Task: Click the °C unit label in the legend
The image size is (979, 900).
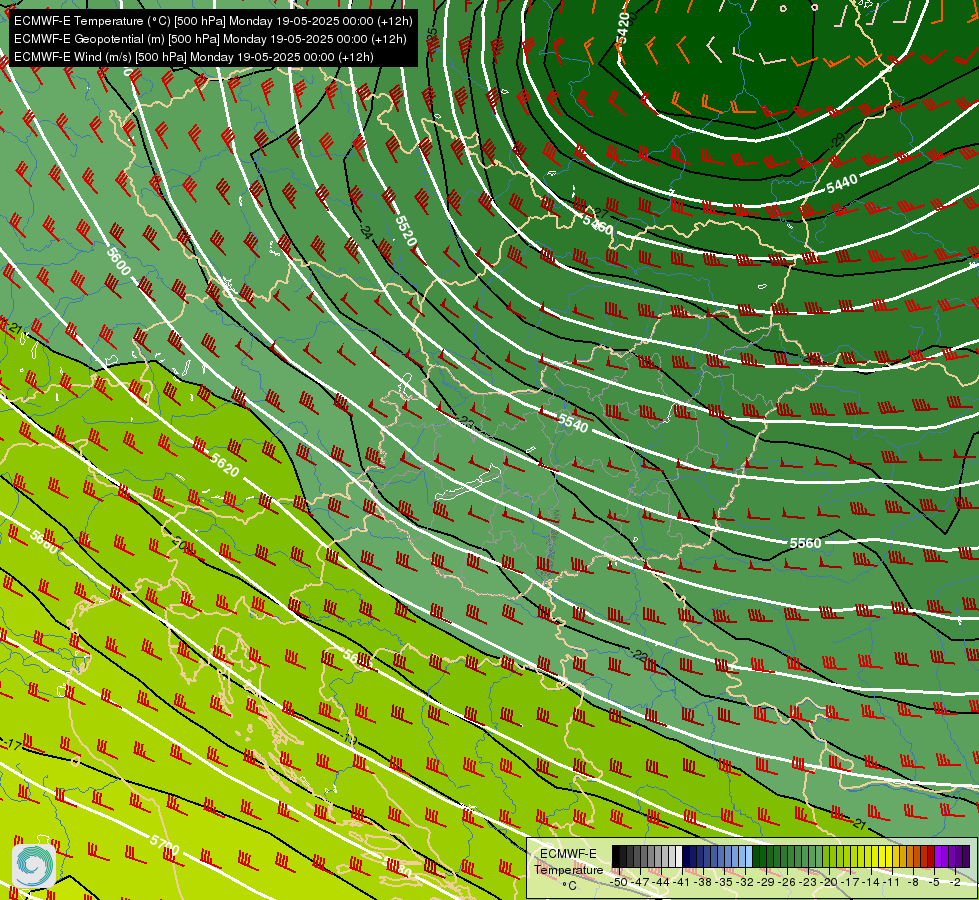Action: click(569, 886)
